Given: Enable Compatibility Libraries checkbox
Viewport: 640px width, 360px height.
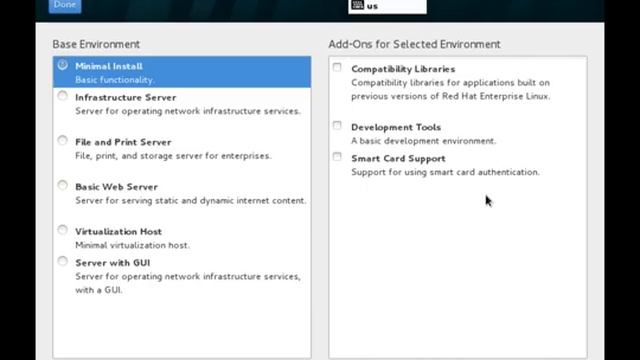Looking at the screenshot, I should click(x=337, y=67).
